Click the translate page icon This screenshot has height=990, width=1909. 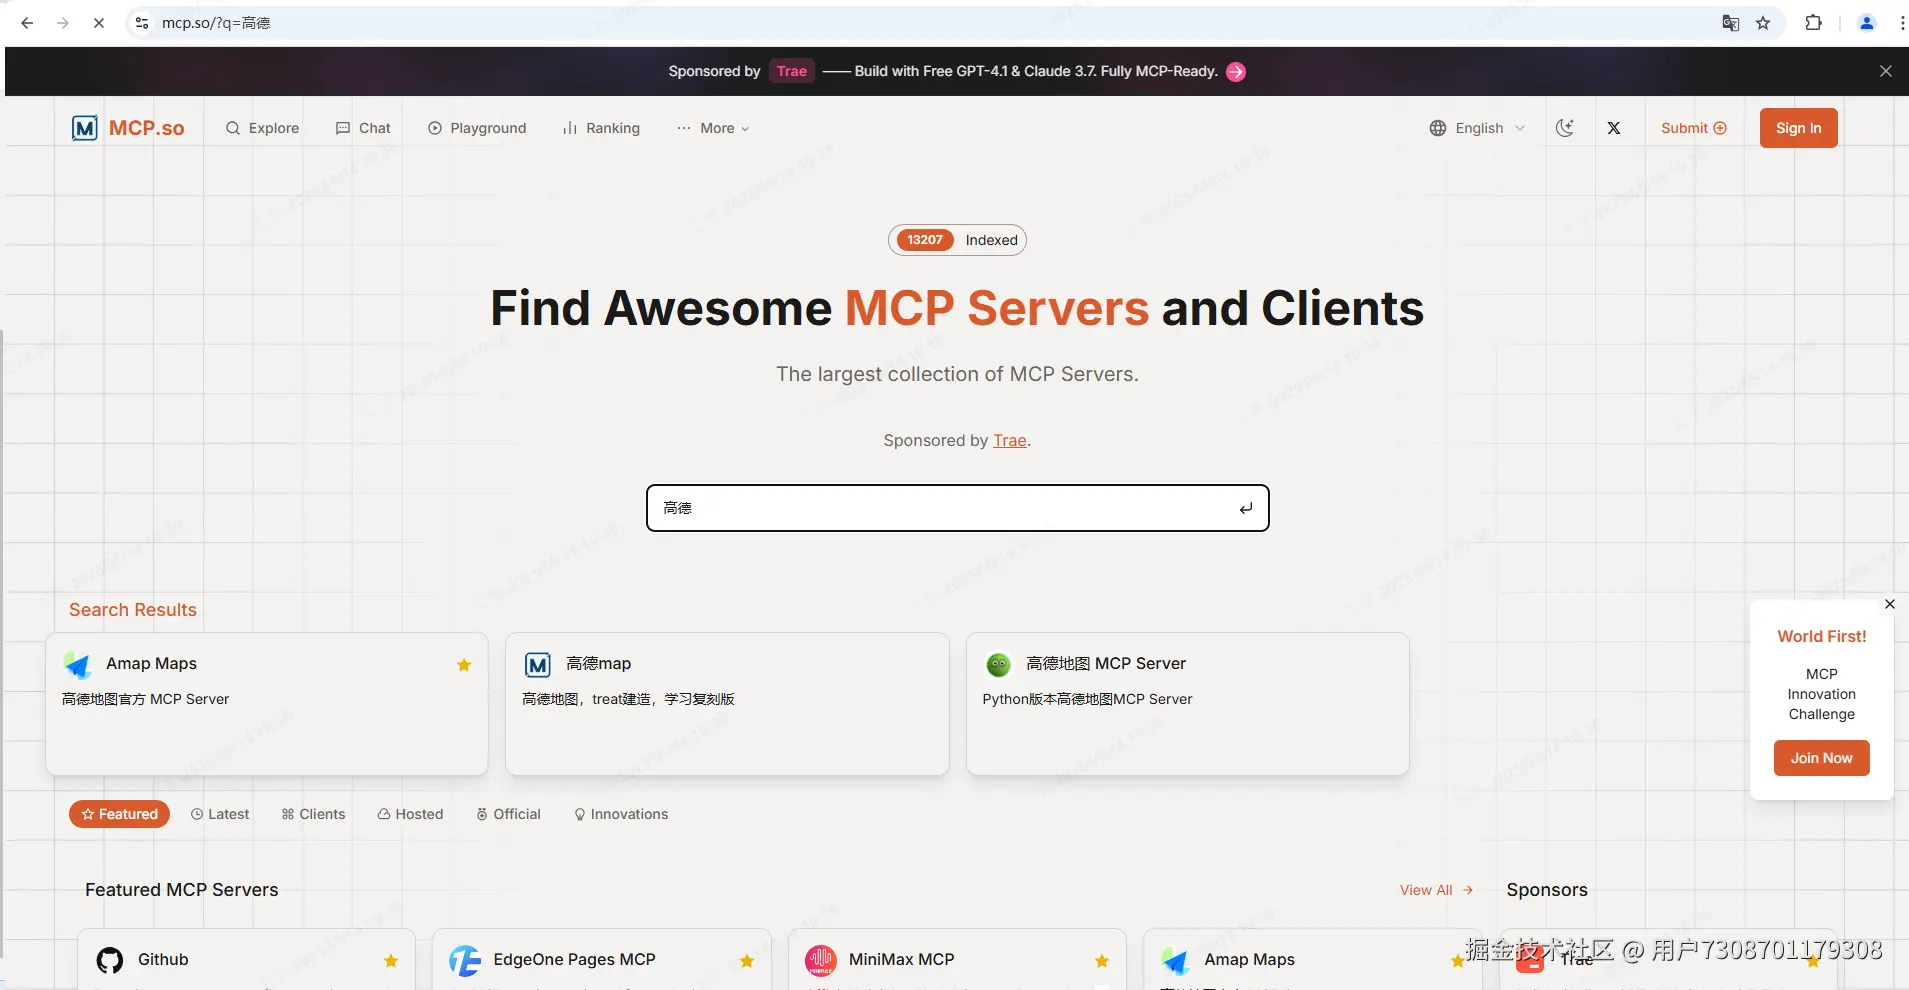pos(1731,23)
